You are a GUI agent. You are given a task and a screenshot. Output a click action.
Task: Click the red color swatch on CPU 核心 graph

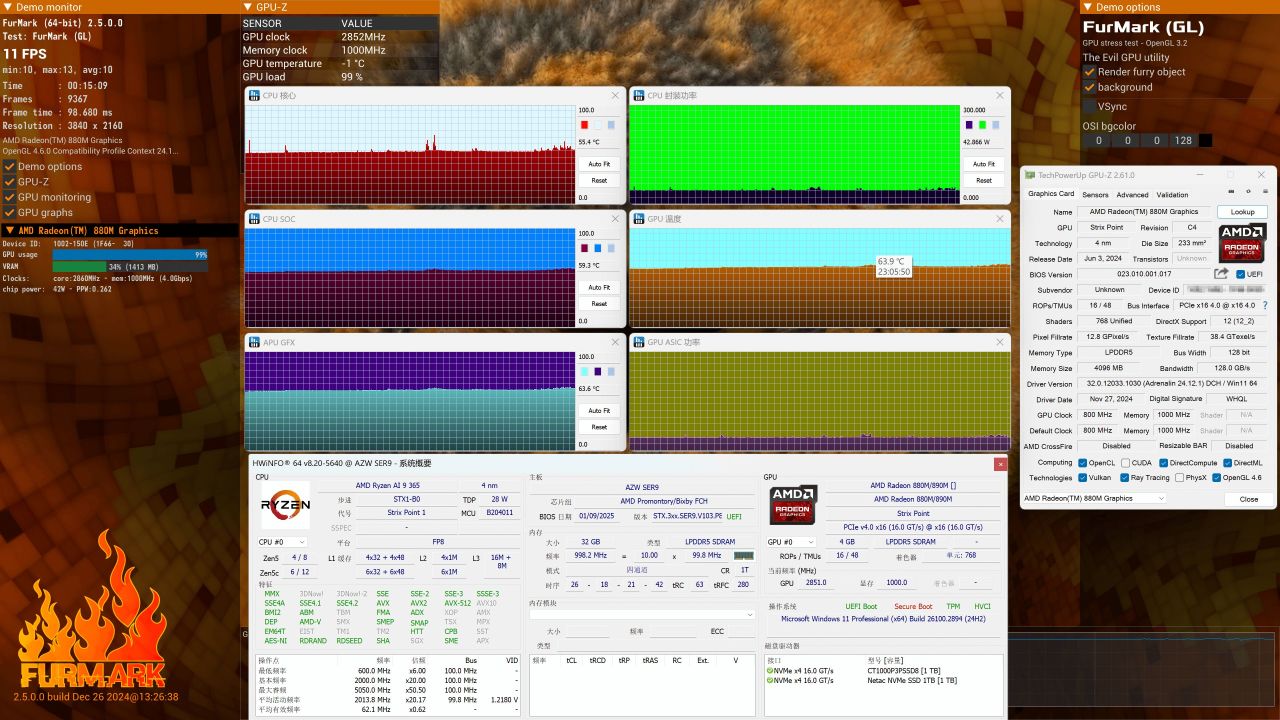pos(584,125)
